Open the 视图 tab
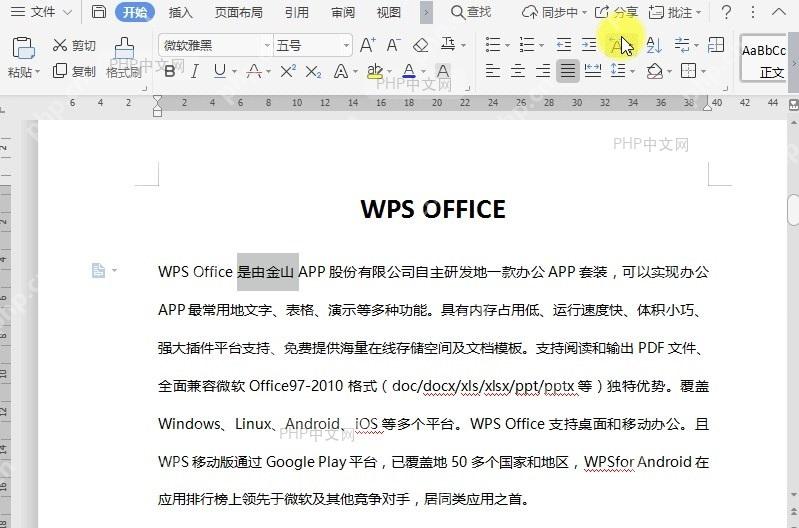 point(389,12)
